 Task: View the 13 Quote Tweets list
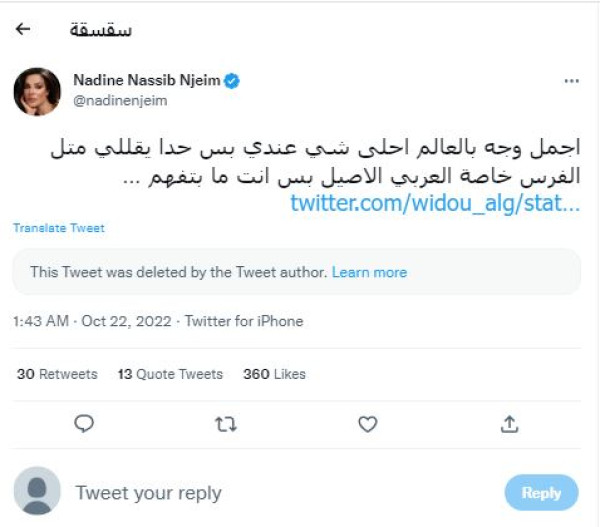170,374
